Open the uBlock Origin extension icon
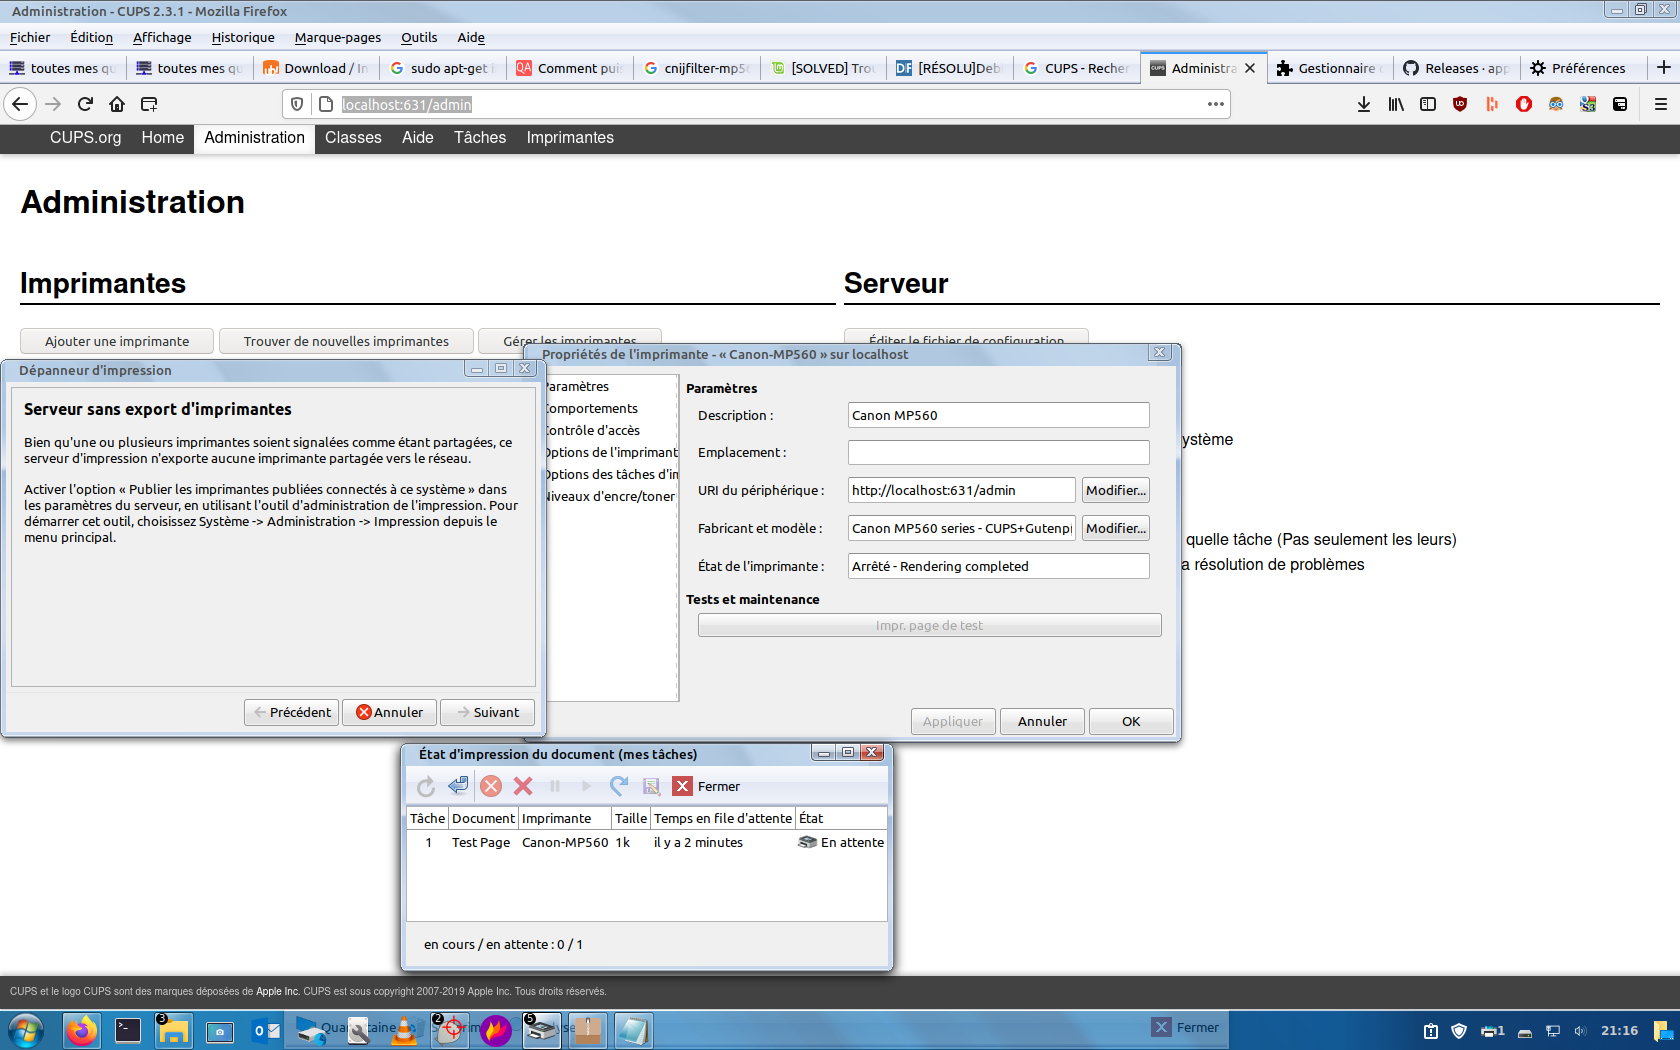1680x1050 pixels. tap(1460, 104)
